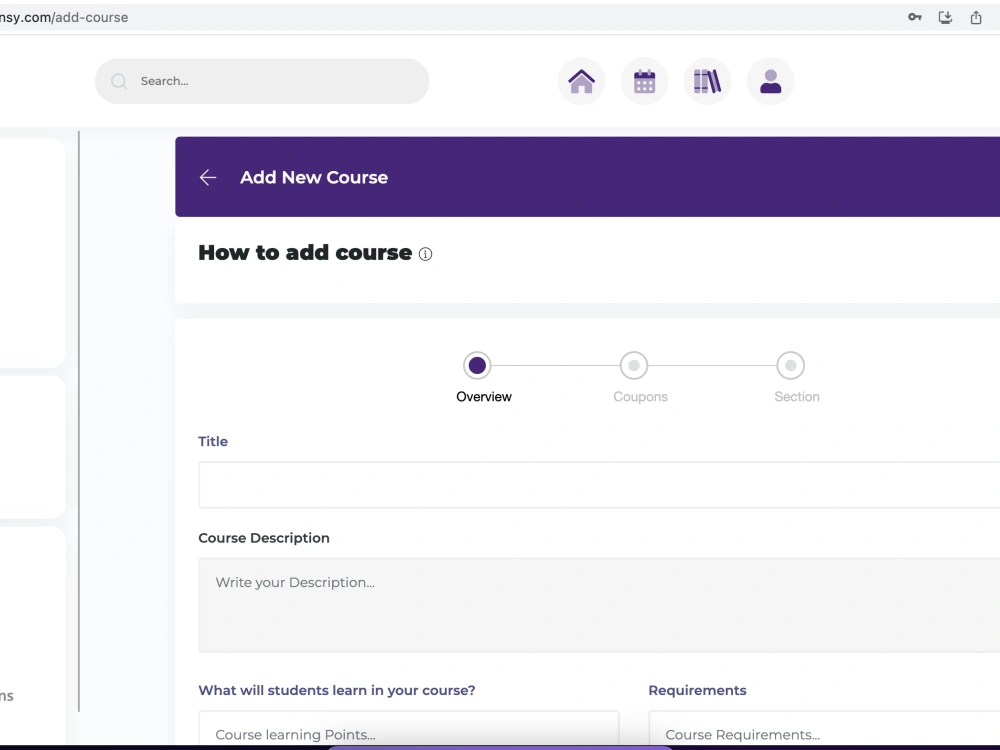Open the calendar icon
Image resolution: width=1000 pixels, height=750 pixels.
point(644,81)
